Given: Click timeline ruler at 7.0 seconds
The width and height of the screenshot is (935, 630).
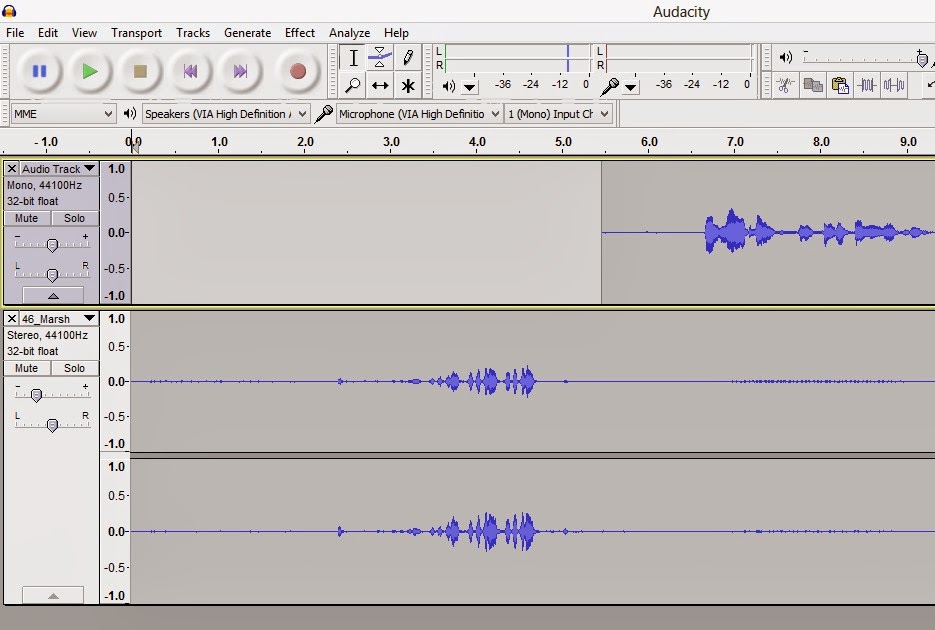Looking at the screenshot, I should coord(735,142).
